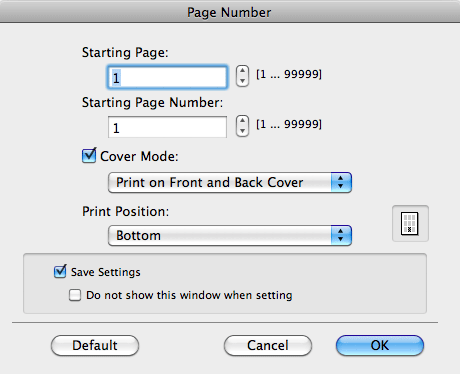Viewport: 460px width, 374px height.
Task: Click into the Starting Page Number field
Action: click(x=167, y=127)
